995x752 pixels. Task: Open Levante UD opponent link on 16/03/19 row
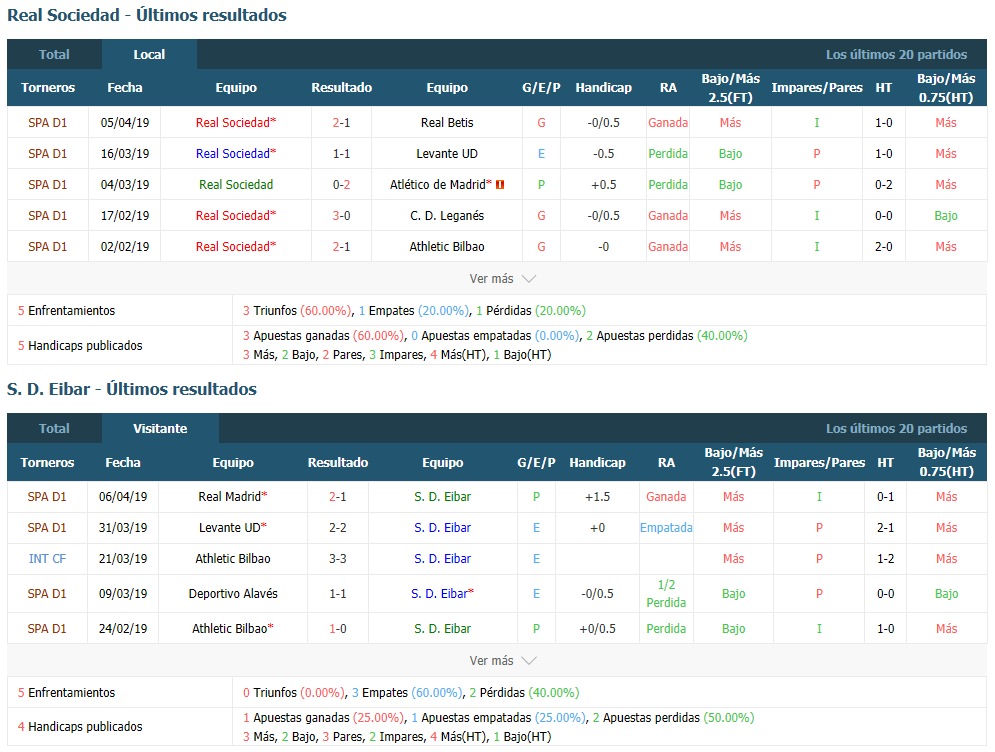tap(447, 154)
